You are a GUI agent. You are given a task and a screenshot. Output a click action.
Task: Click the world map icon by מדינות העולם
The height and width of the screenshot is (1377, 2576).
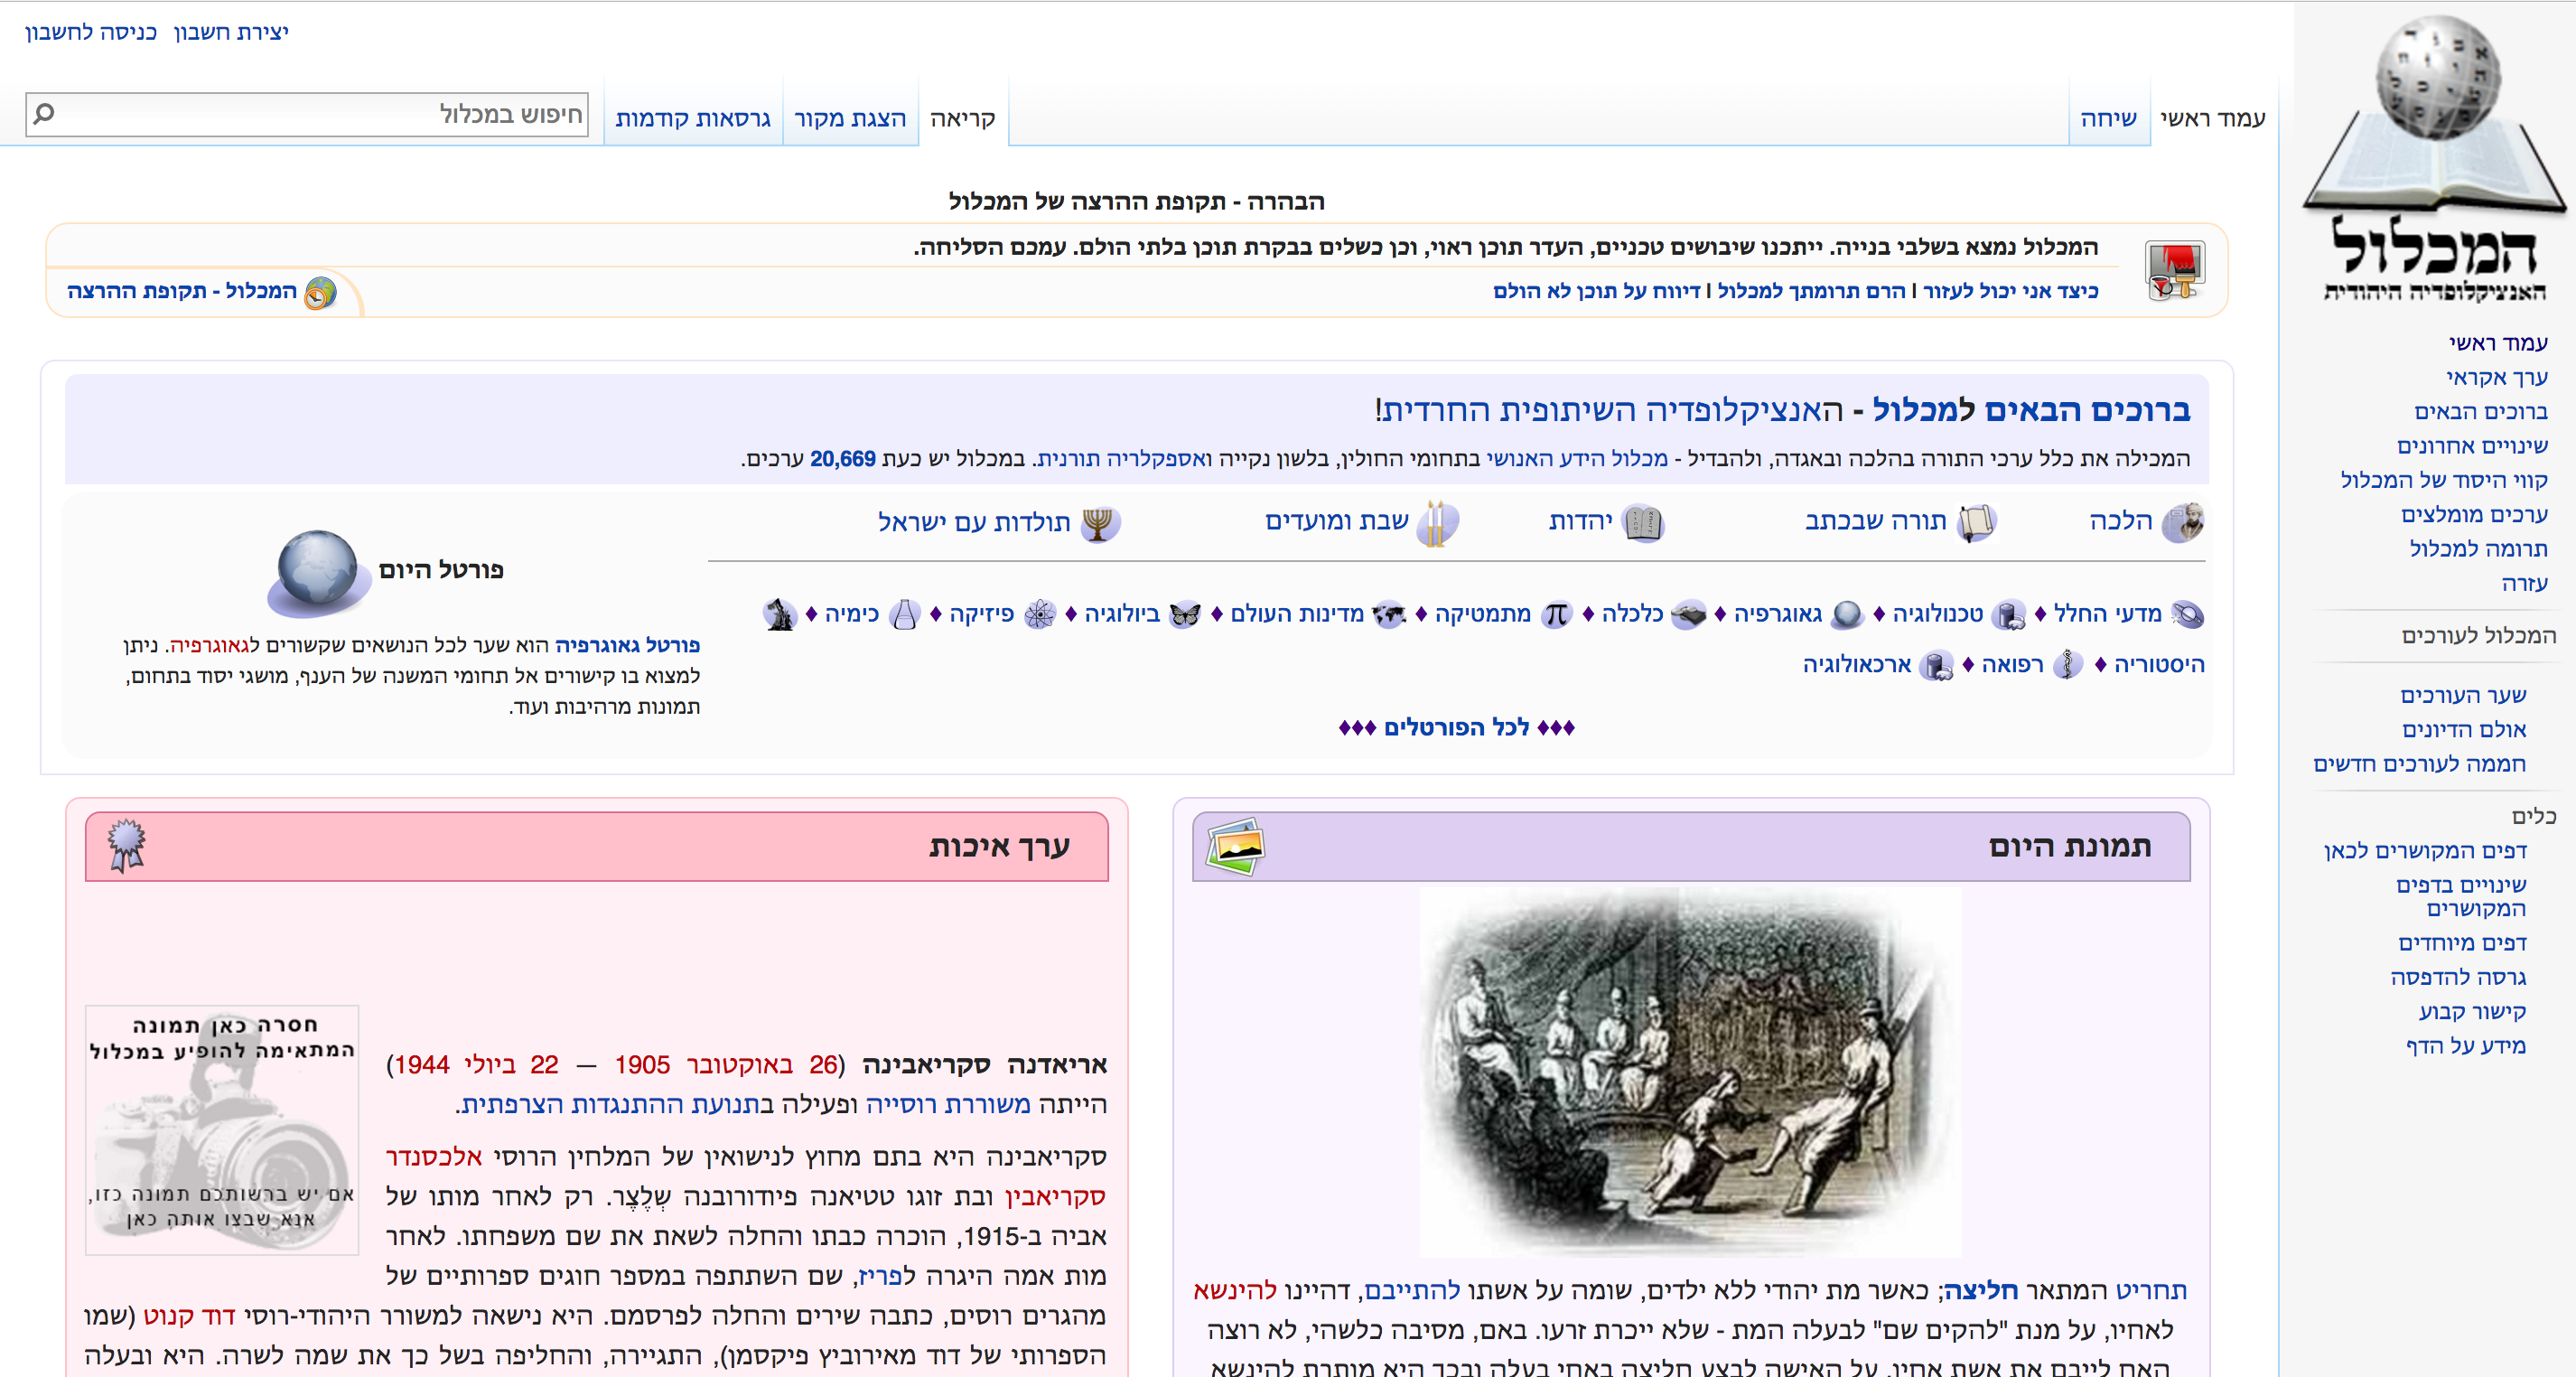click(x=1389, y=614)
